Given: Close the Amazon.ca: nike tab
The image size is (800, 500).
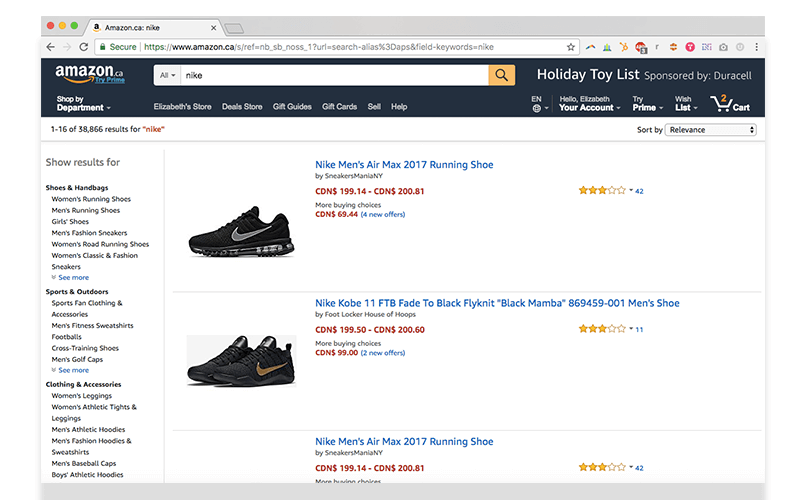Looking at the screenshot, I should pyautogui.click(x=213, y=28).
